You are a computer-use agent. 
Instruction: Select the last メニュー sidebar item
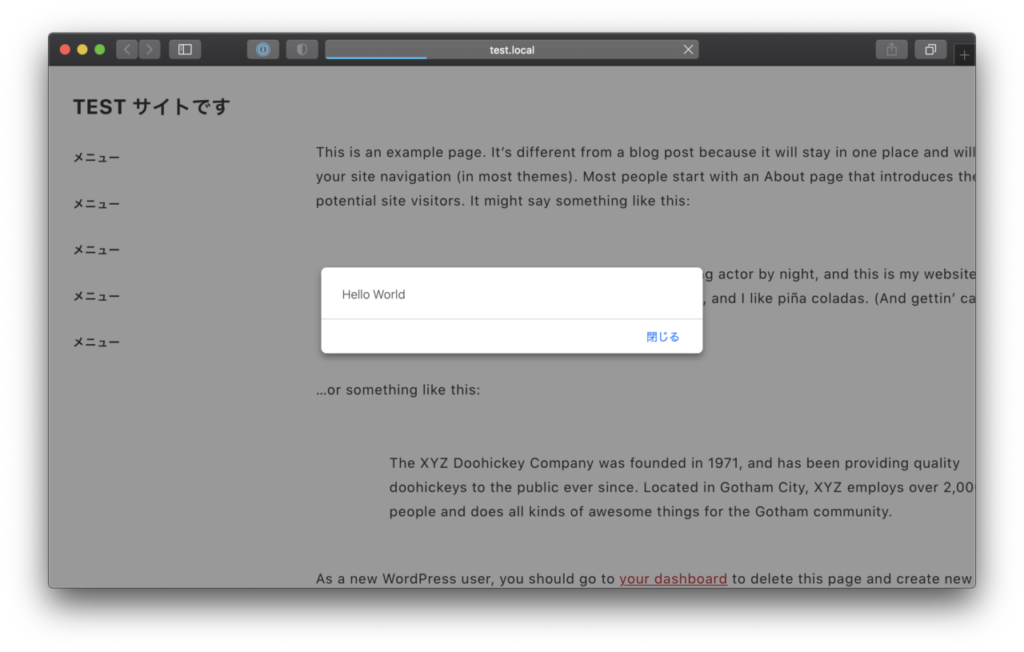pyautogui.click(x=96, y=342)
